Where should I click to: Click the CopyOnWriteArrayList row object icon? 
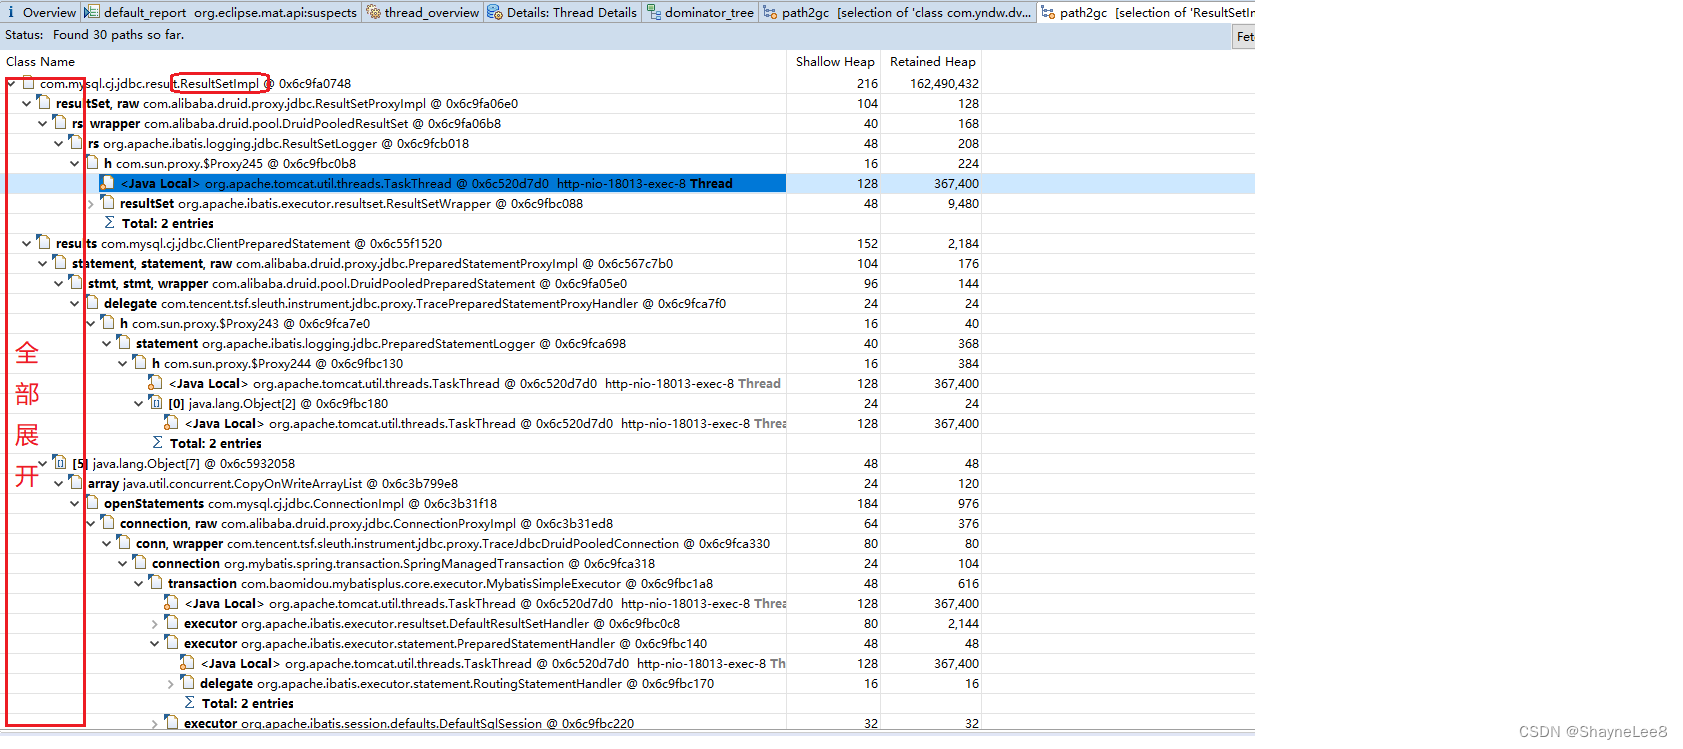pos(76,483)
